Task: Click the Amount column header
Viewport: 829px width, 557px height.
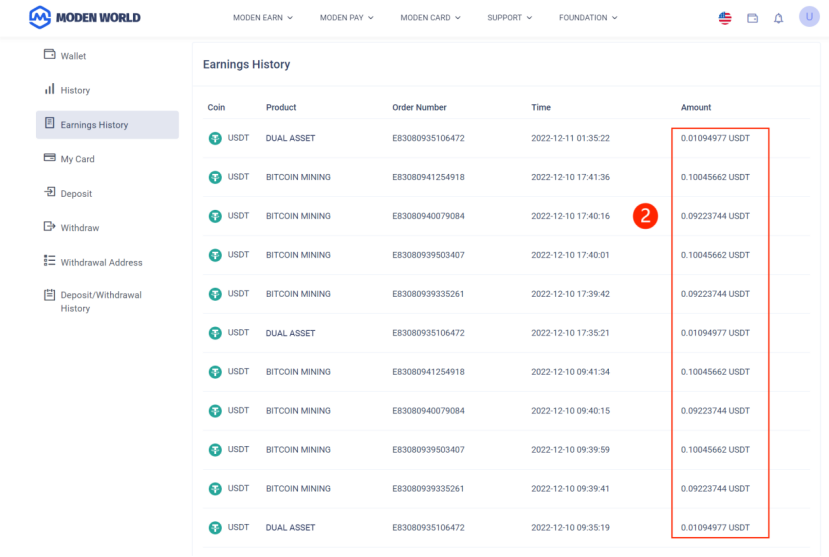Action: (696, 107)
